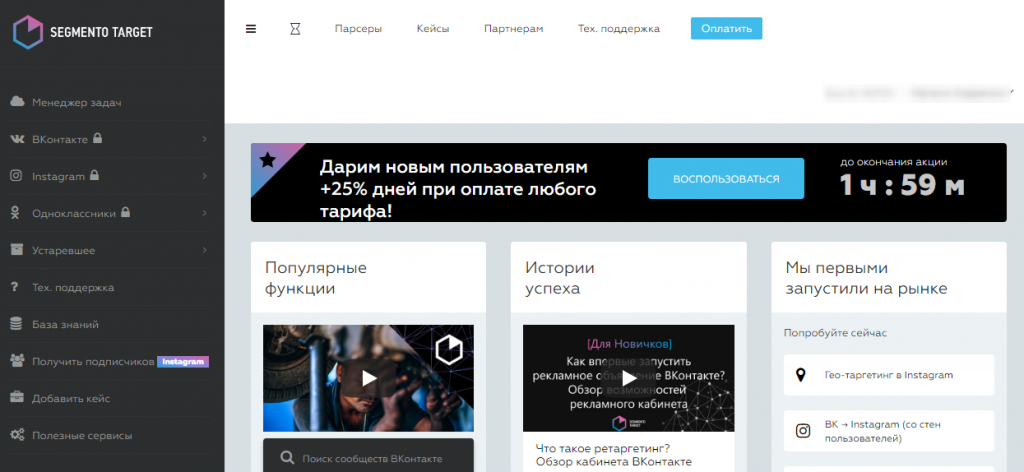Expand the ВКонтакте sidebar chevron

pyautogui.click(x=204, y=139)
